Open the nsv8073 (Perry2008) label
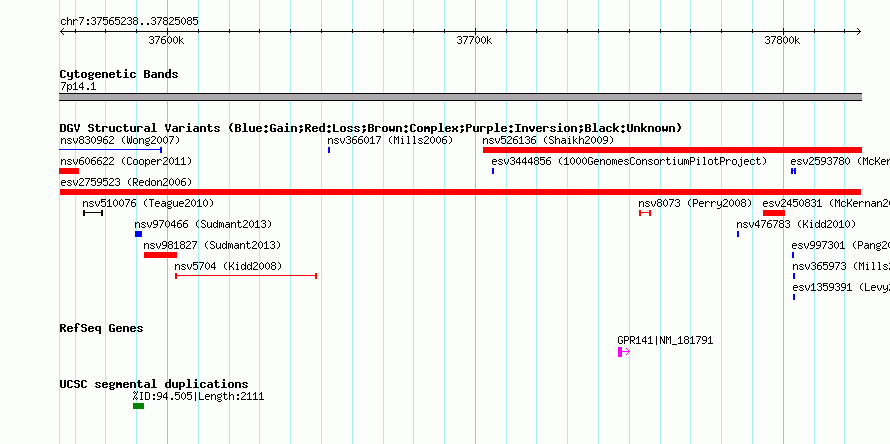Image resolution: width=890 pixels, height=444 pixels. 695,203
